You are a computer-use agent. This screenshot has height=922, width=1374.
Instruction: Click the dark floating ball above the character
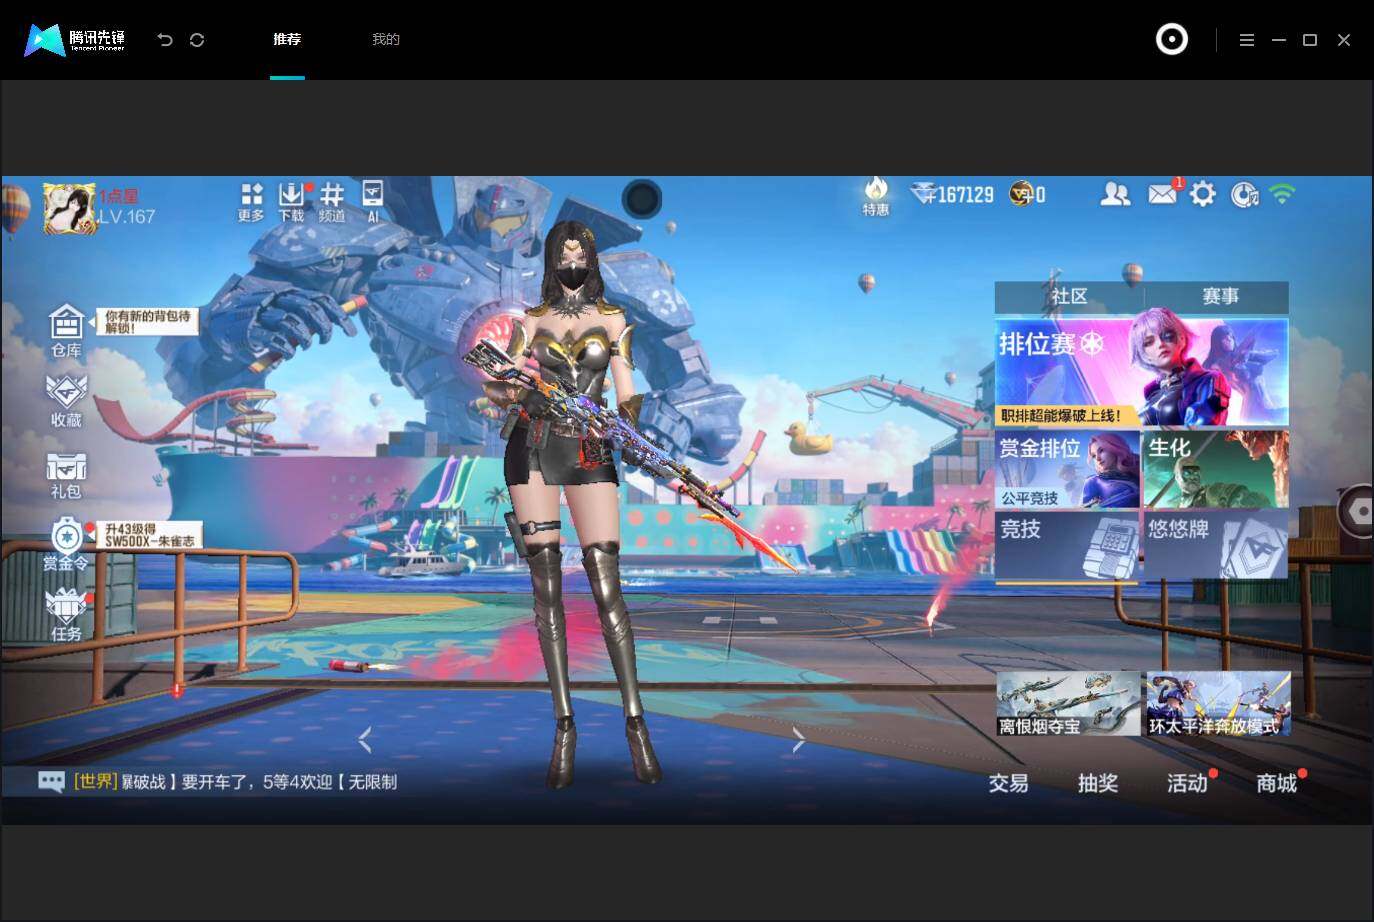point(642,199)
